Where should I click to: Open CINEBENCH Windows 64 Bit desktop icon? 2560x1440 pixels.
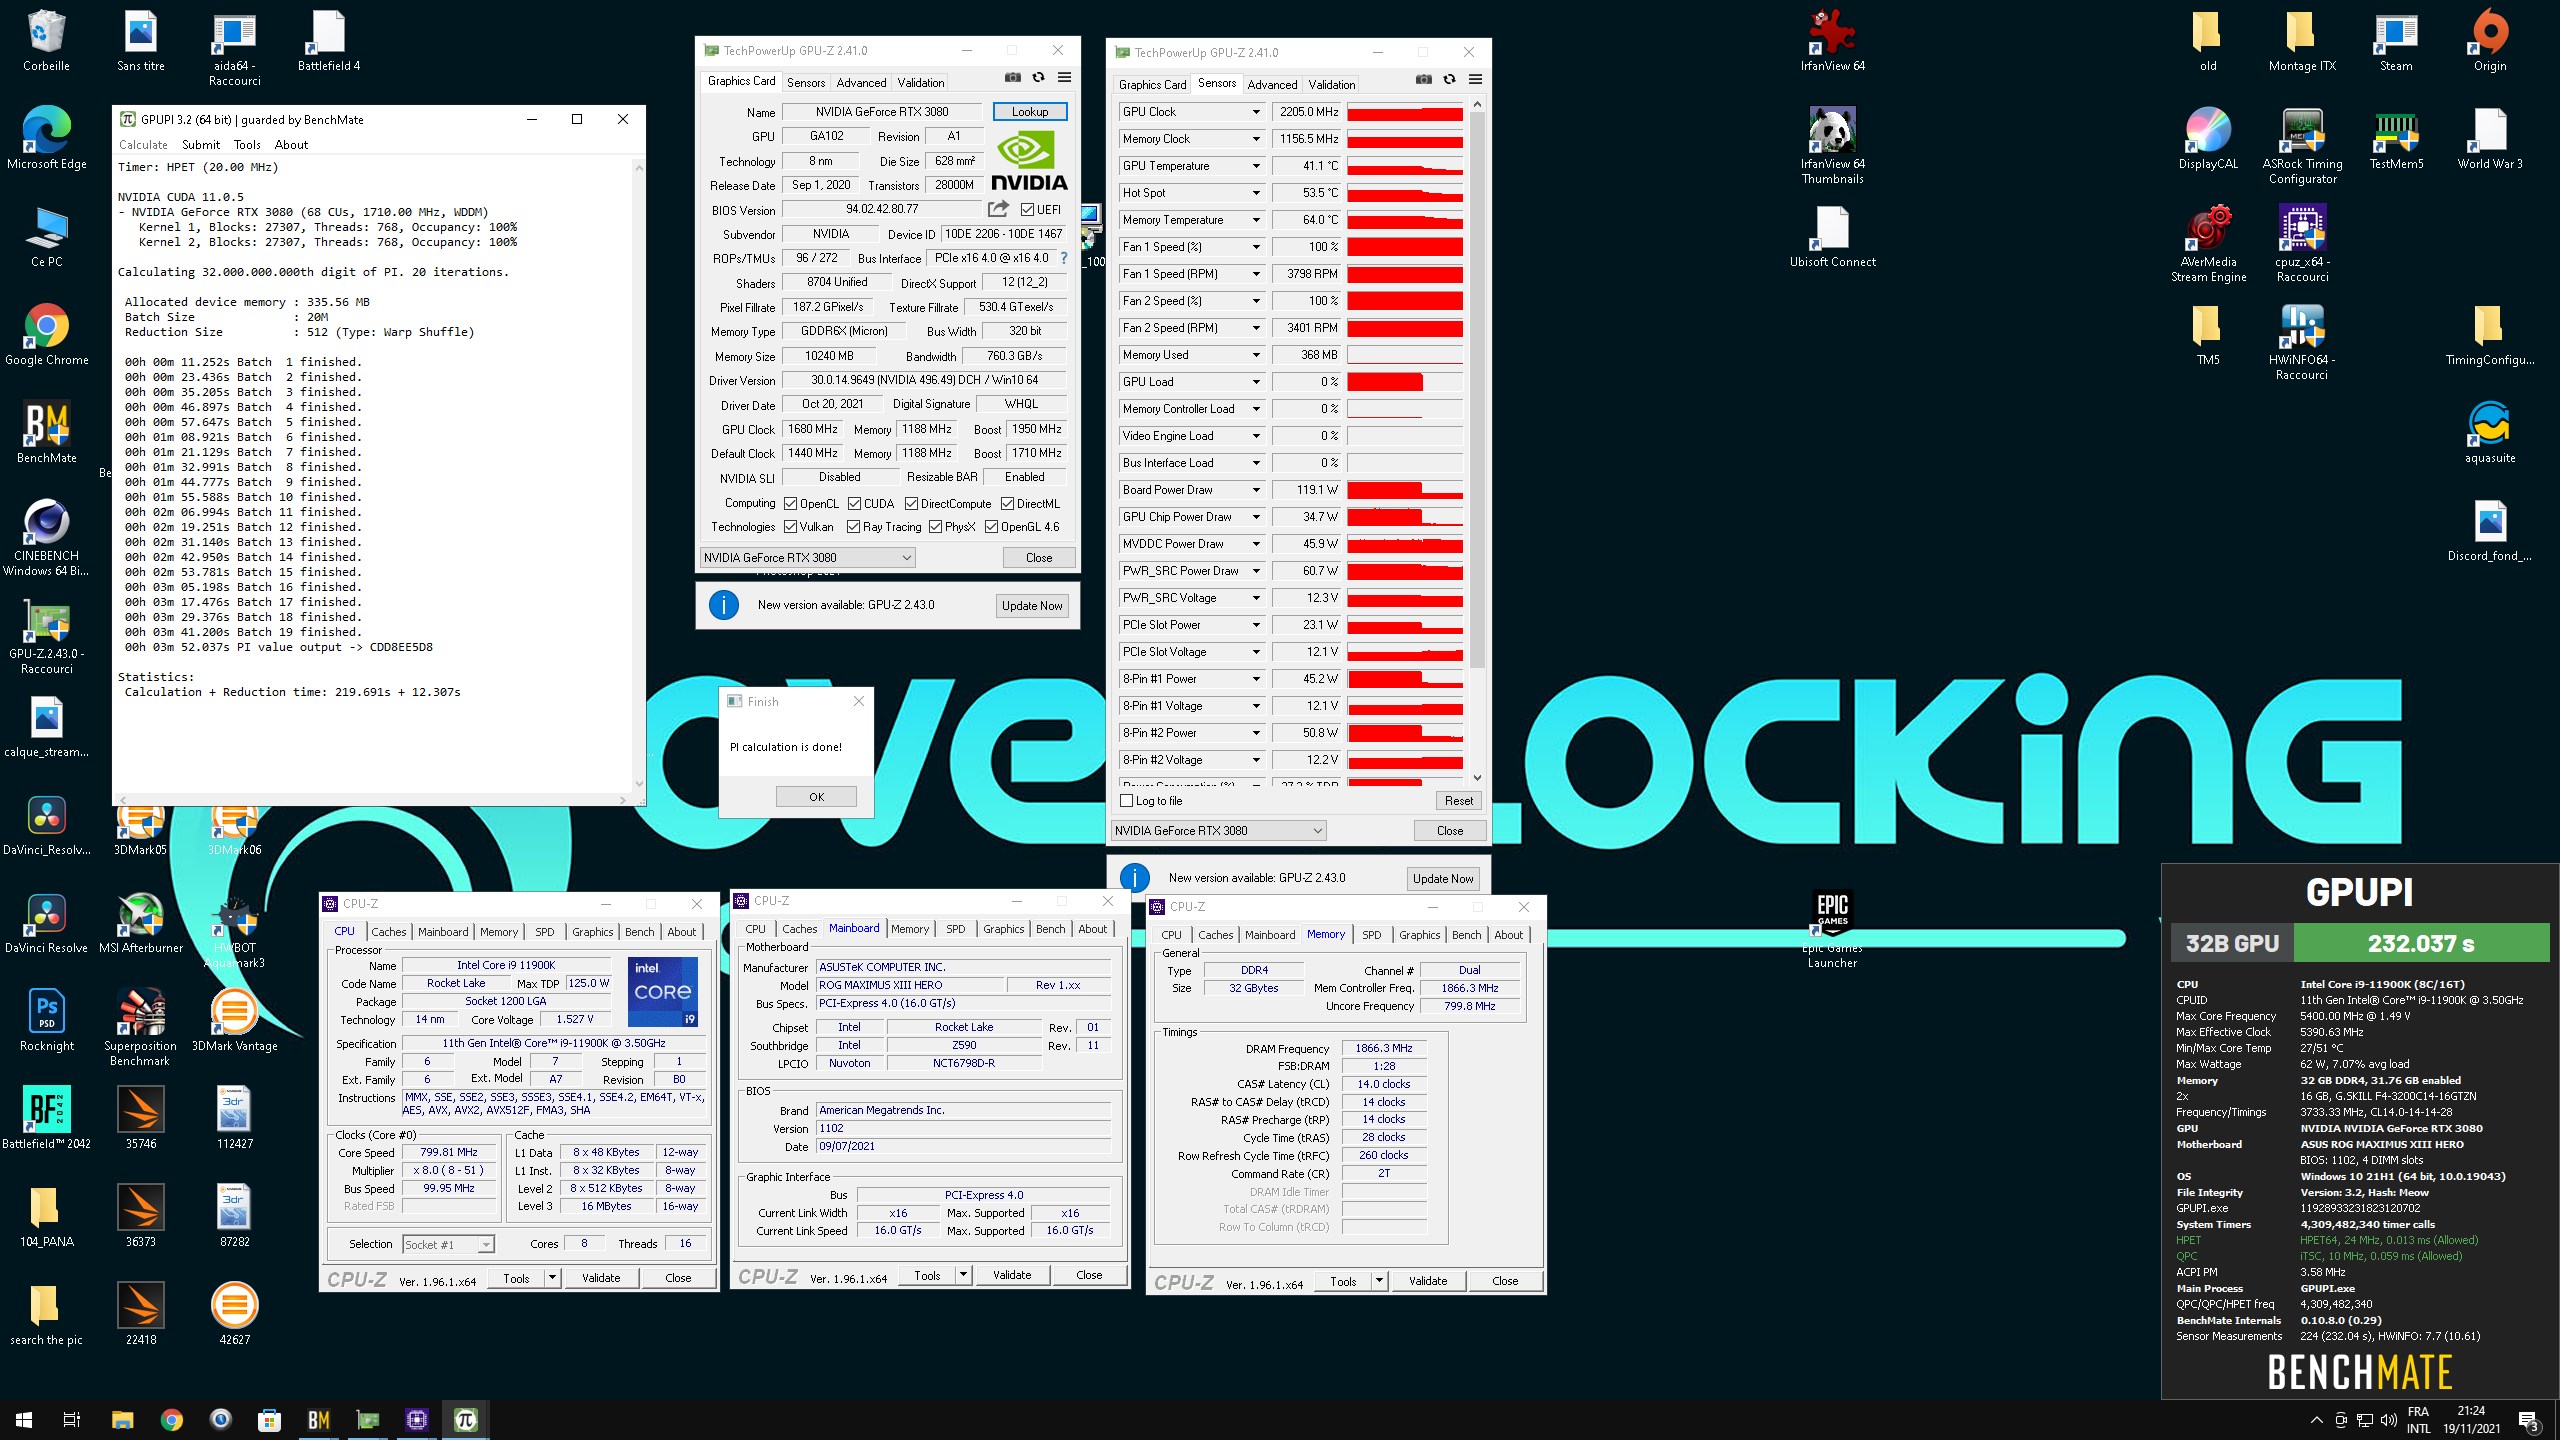(x=46, y=538)
